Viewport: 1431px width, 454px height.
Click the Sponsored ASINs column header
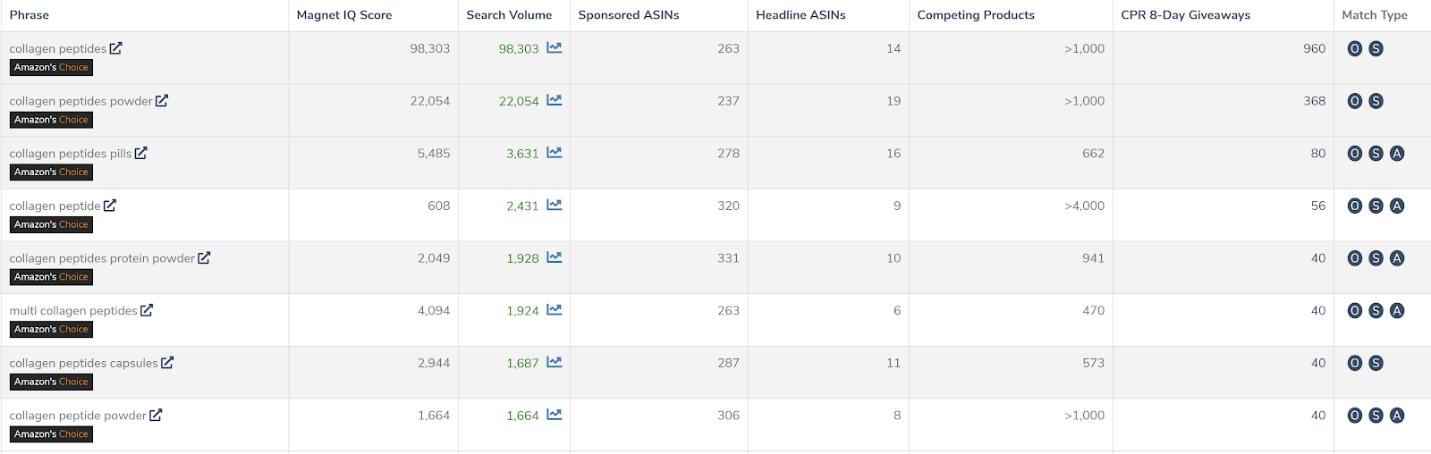(628, 15)
